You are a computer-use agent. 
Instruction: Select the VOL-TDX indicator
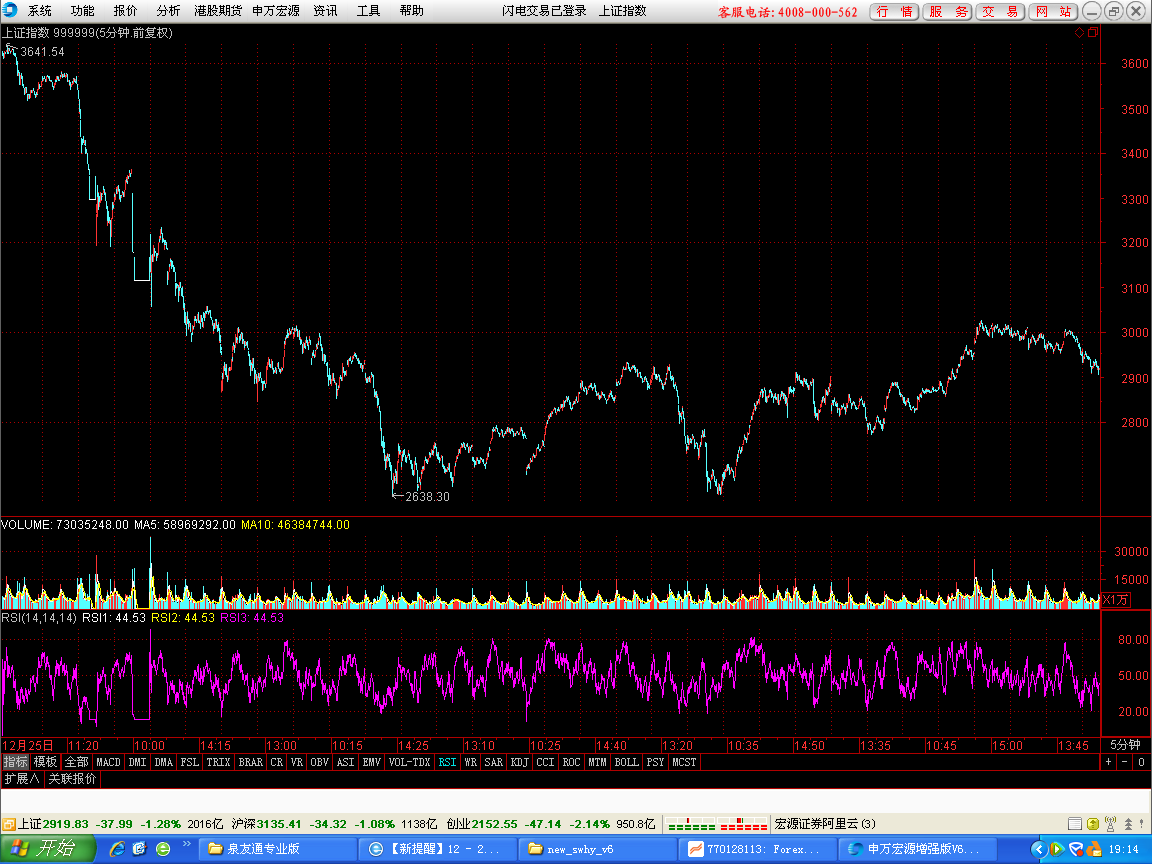[x=409, y=762]
